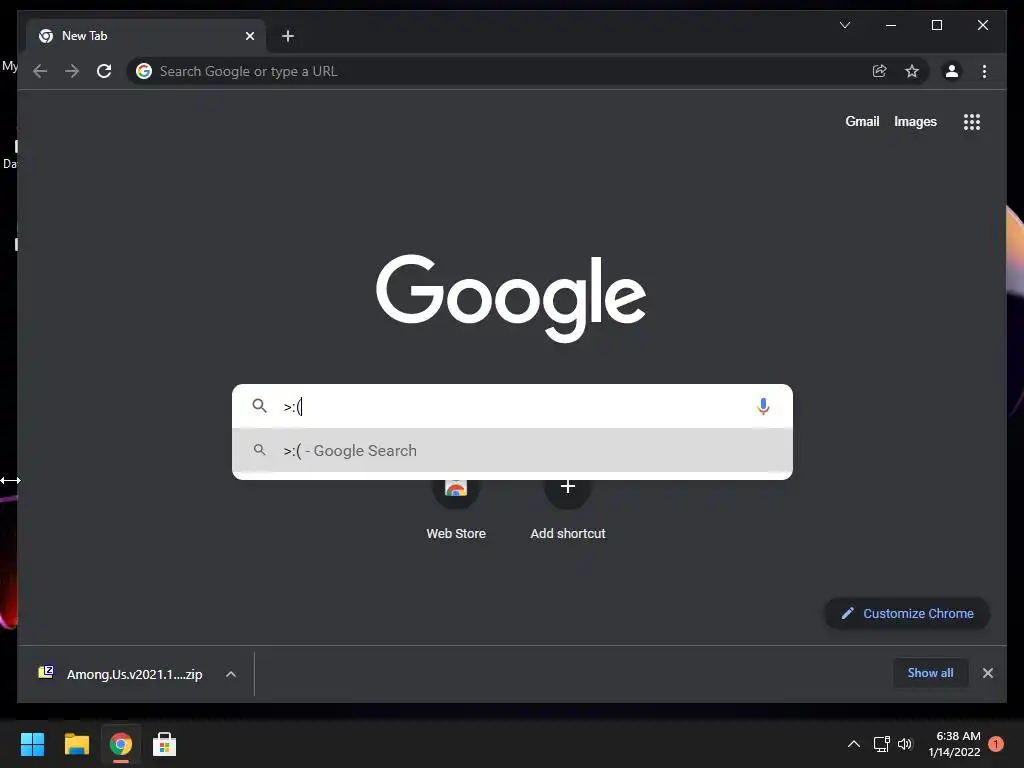Click the forward navigation arrow
The image size is (1024, 768).
[72, 71]
